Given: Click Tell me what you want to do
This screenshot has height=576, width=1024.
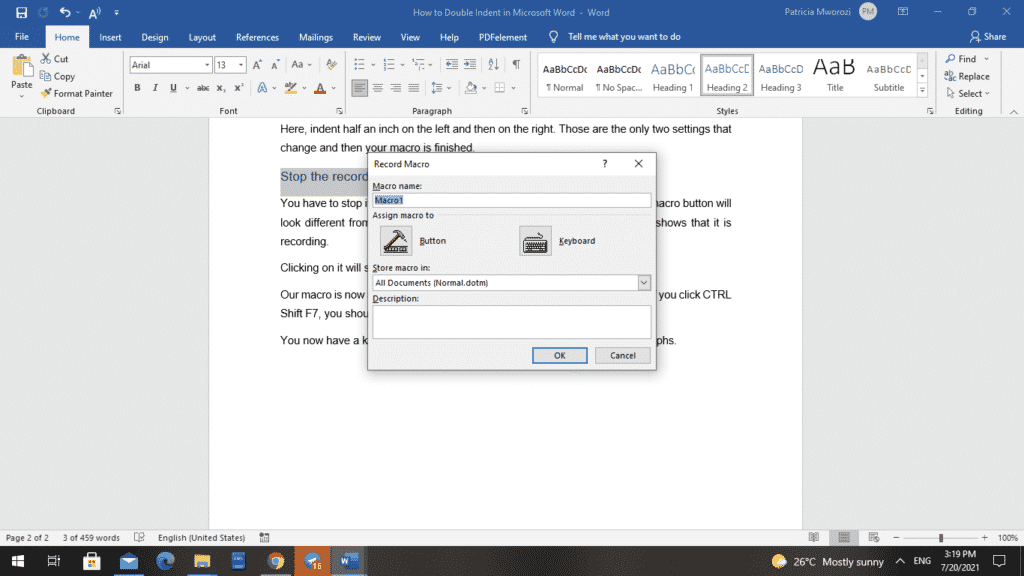Looking at the screenshot, I should coord(624,37).
